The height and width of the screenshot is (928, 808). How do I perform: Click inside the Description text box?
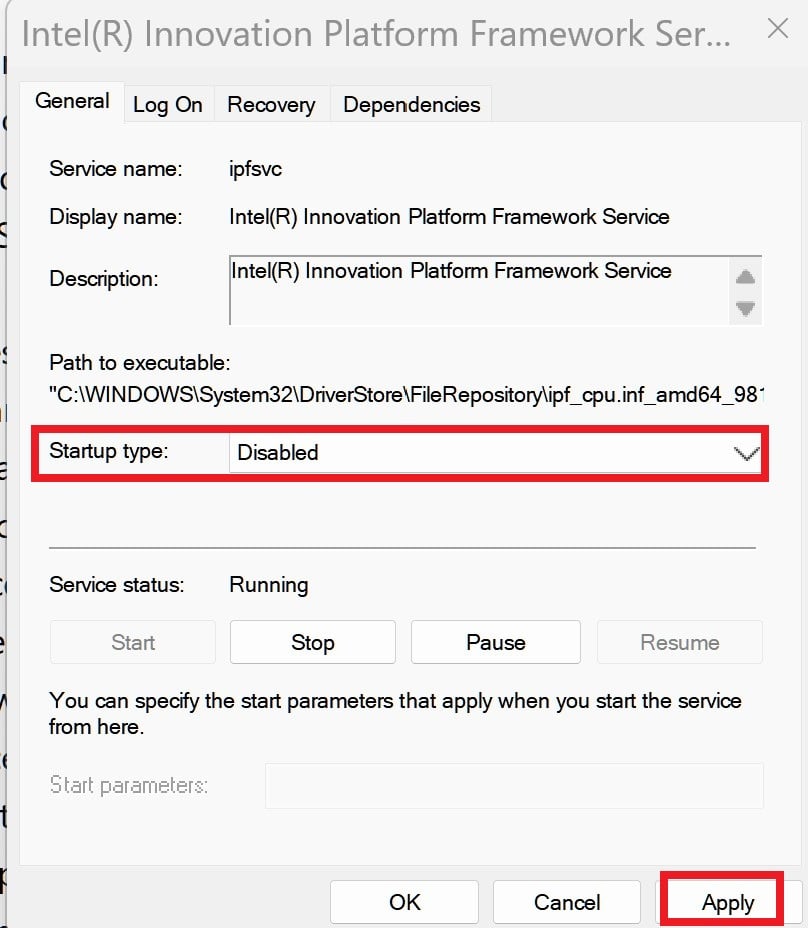point(480,289)
